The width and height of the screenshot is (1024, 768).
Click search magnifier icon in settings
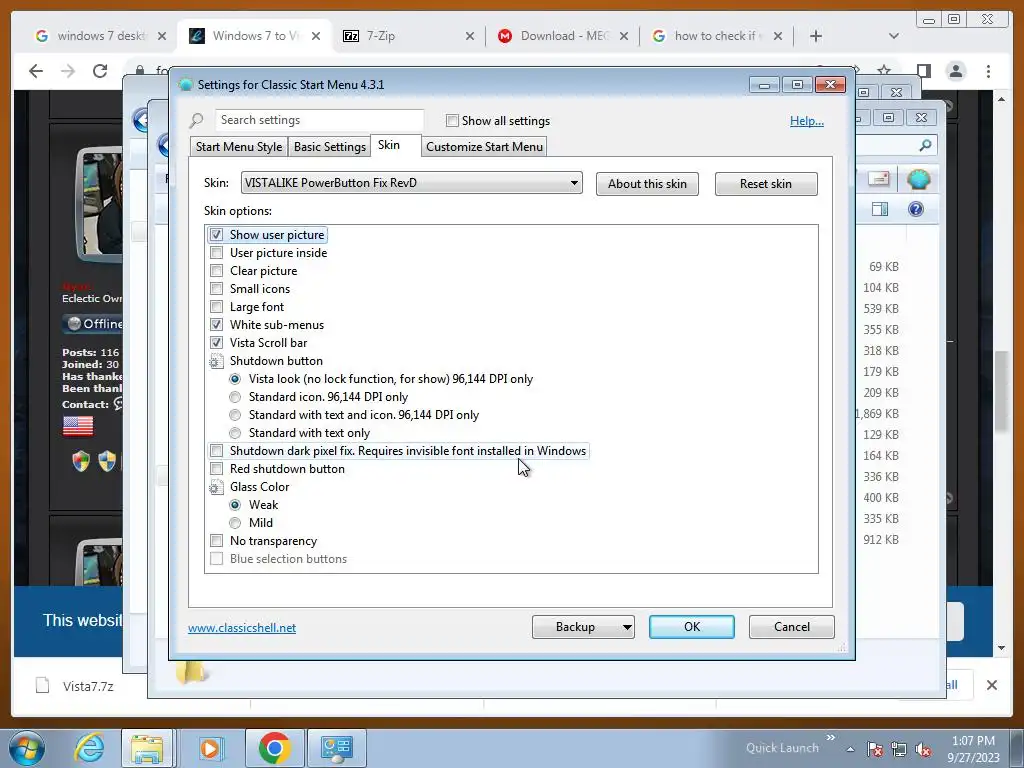pos(197,120)
